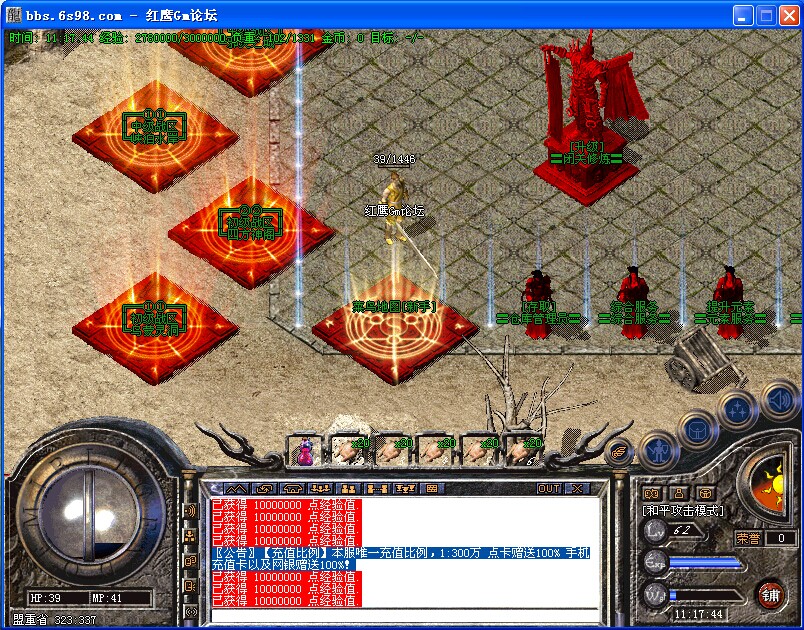Open the red 铺 shop button
Viewport: 804px width, 630px height.
click(771, 595)
